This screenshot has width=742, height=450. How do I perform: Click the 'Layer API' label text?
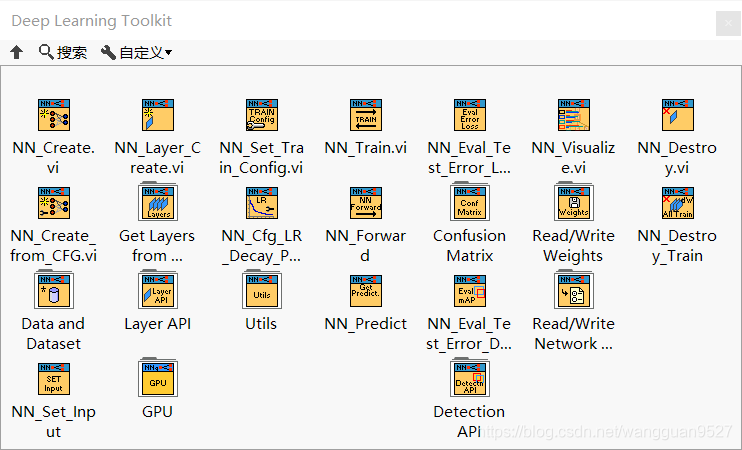pos(158,324)
